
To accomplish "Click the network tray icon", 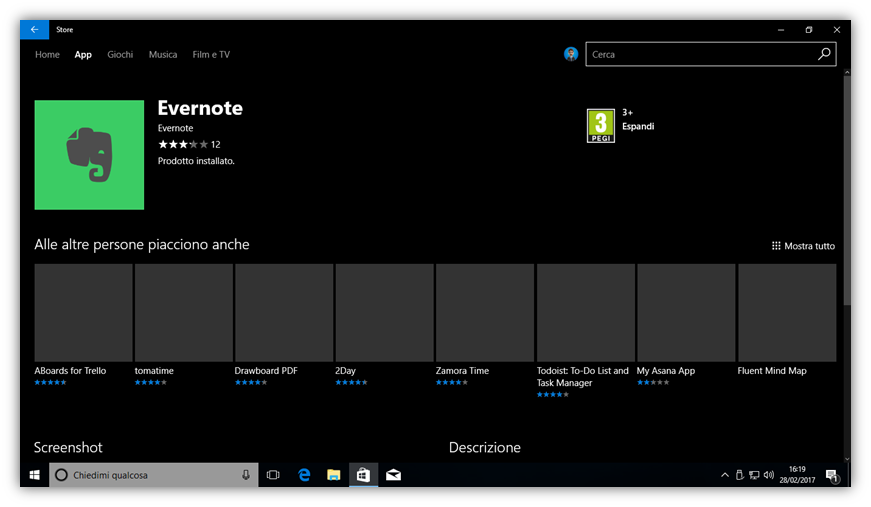I will pos(754,475).
